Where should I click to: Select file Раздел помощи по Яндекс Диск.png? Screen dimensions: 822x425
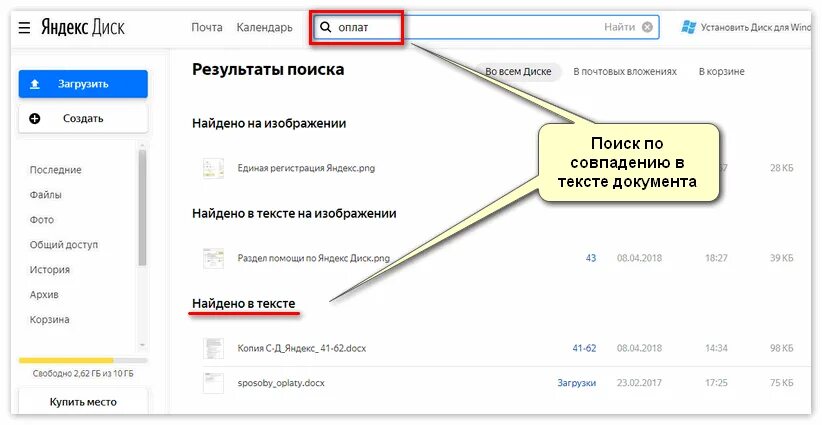click(x=314, y=258)
